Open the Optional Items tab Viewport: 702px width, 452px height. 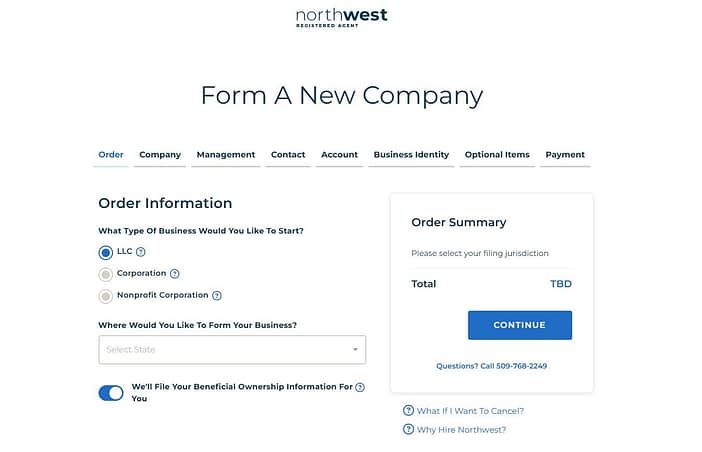(x=497, y=155)
